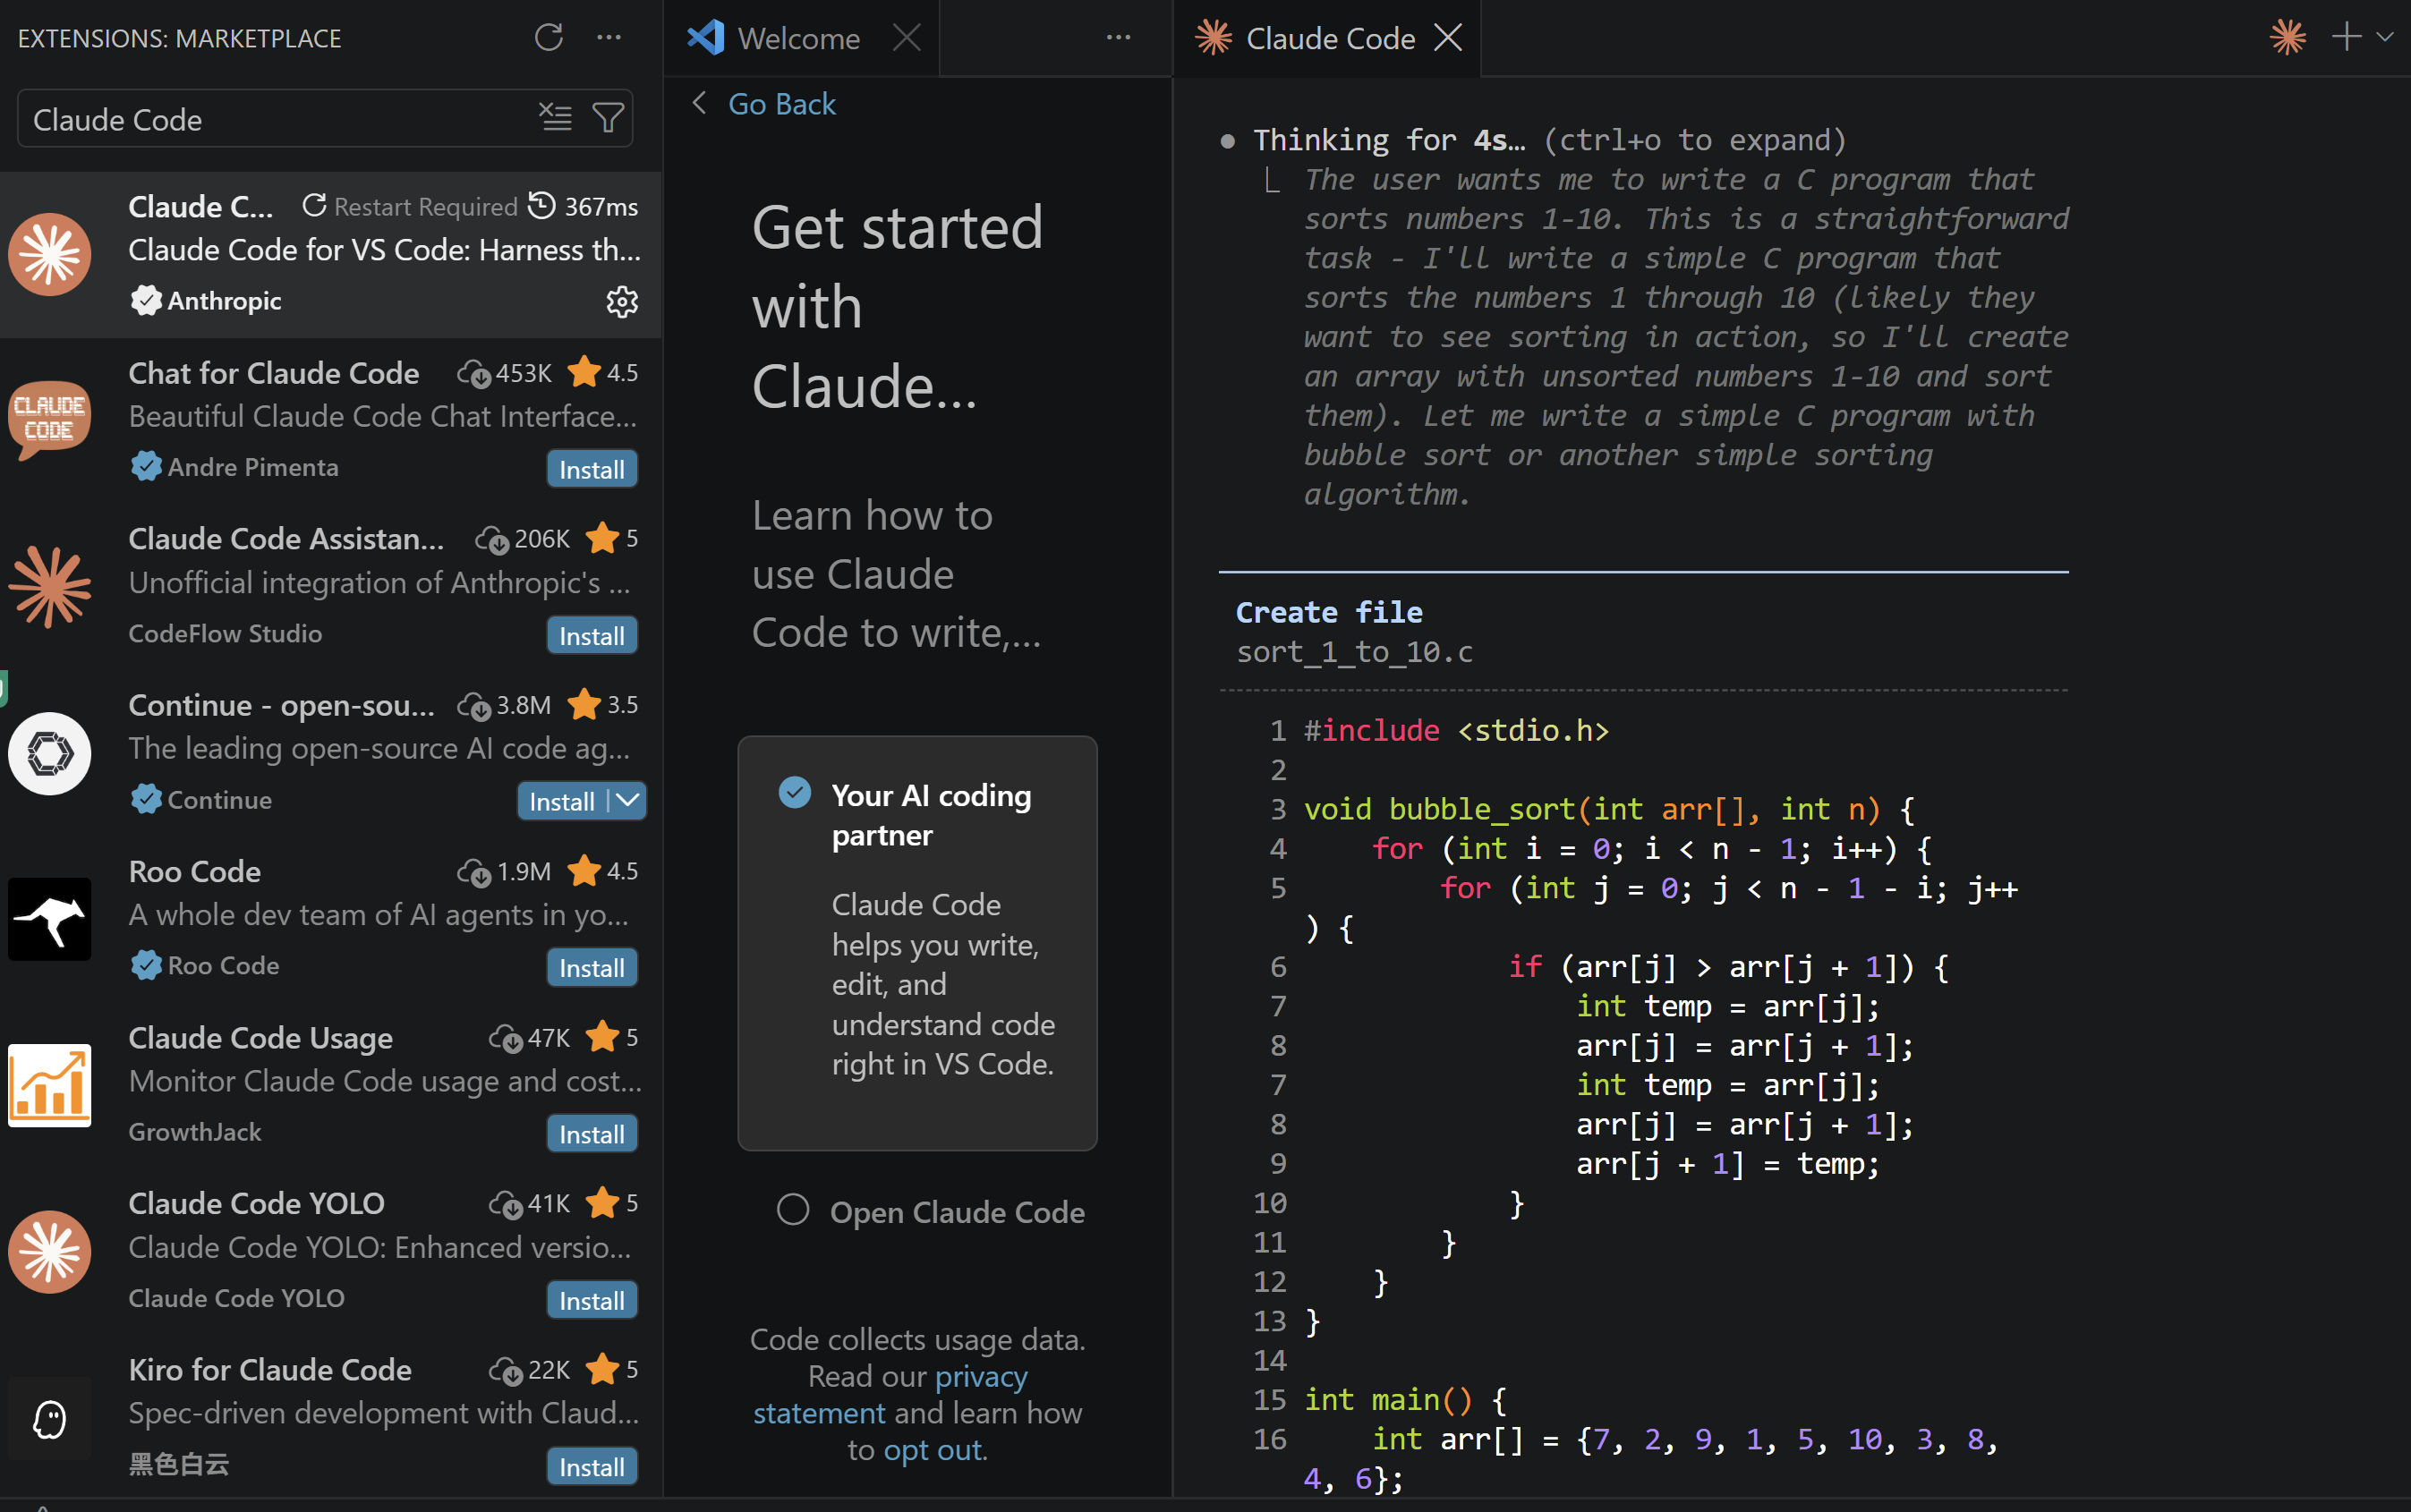Install Claude Code Usage by GrowthJack
2411x1512 pixels.
592,1134
